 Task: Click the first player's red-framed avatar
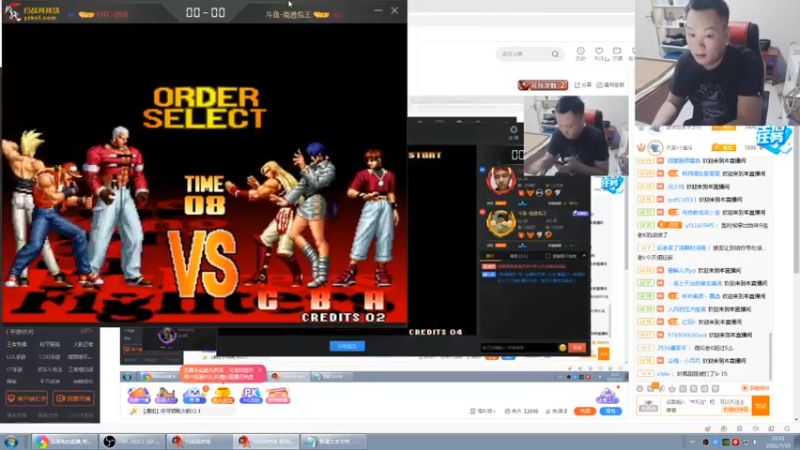coord(501,180)
